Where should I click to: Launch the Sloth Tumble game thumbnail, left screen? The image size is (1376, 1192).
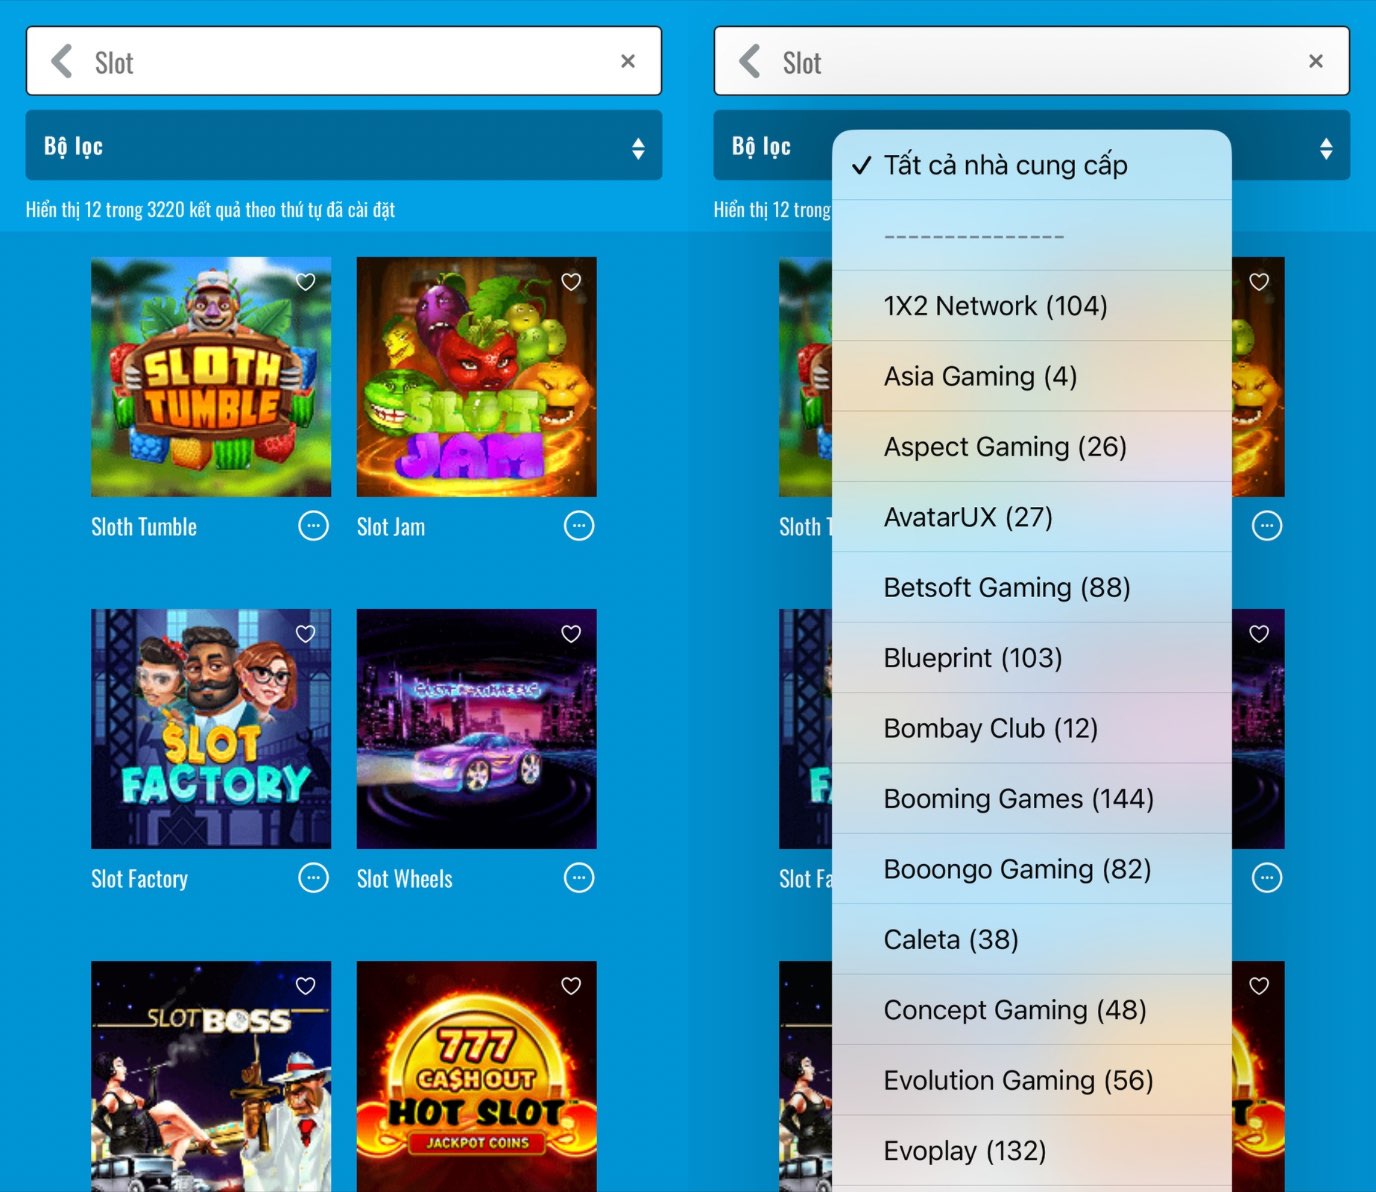click(x=211, y=377)
